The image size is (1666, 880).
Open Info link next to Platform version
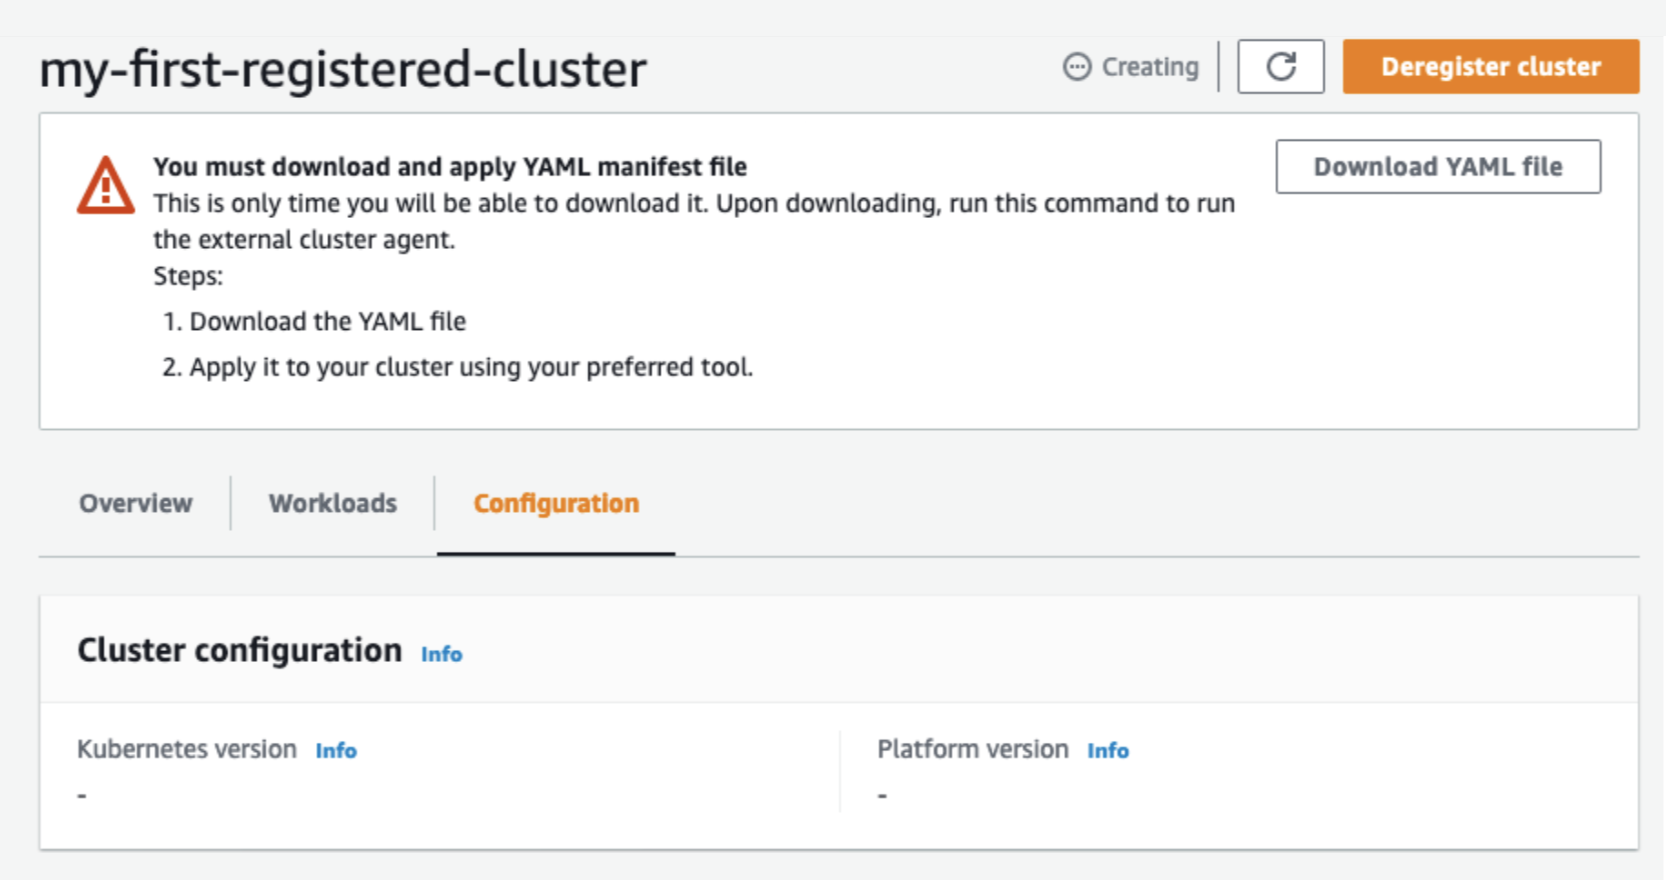tap(1108, 751)
